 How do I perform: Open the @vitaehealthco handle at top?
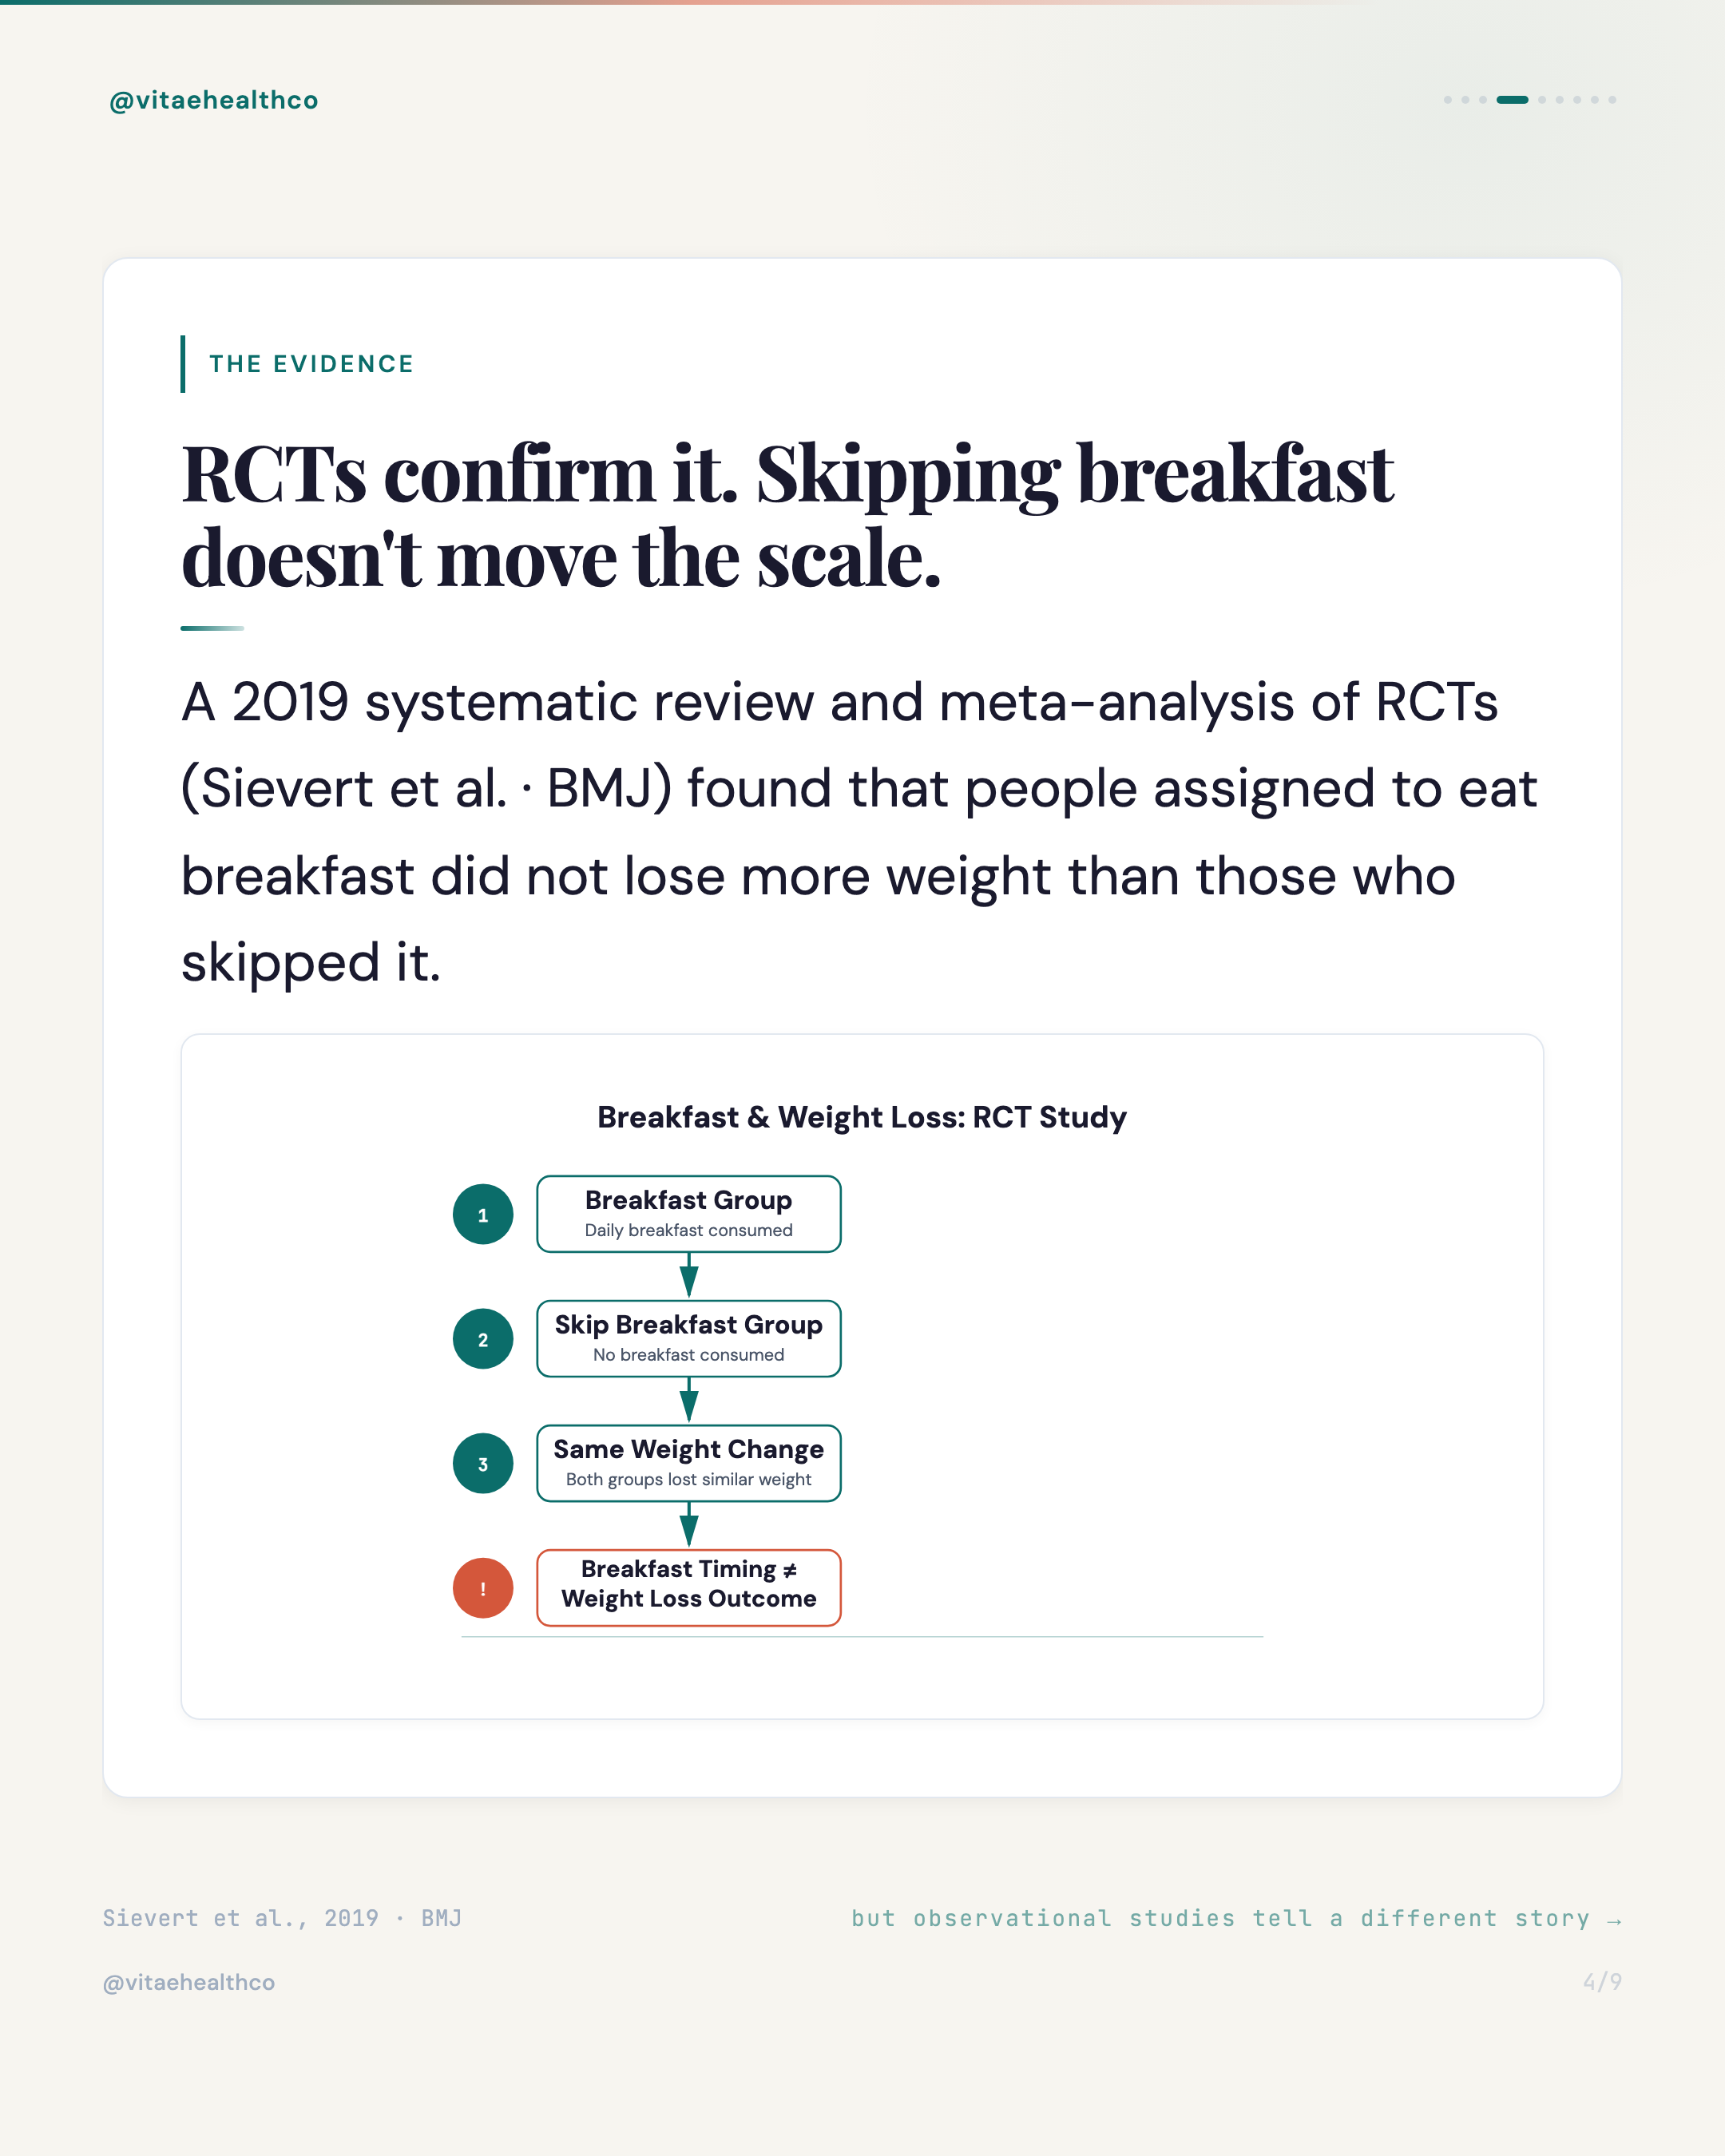click(x=213, y=100)
